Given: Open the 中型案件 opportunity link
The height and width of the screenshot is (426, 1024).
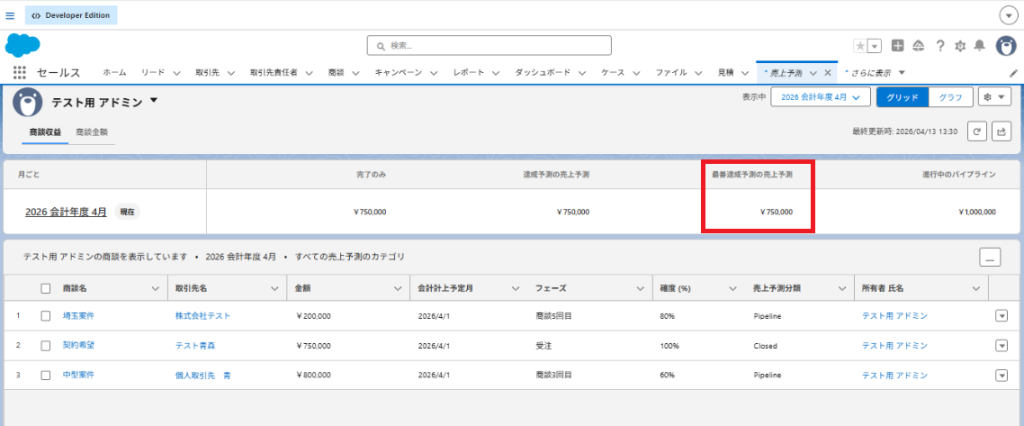Looking at the screenshot, I should point(78,375).
